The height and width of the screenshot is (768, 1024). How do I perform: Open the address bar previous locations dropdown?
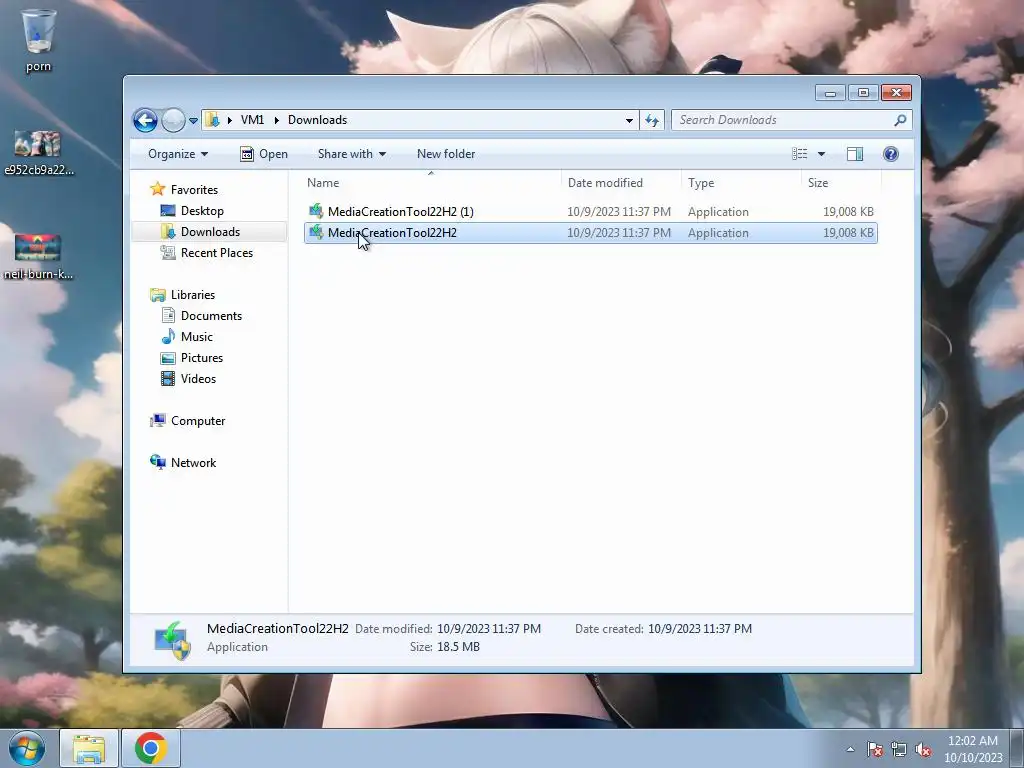coord(629,120)
